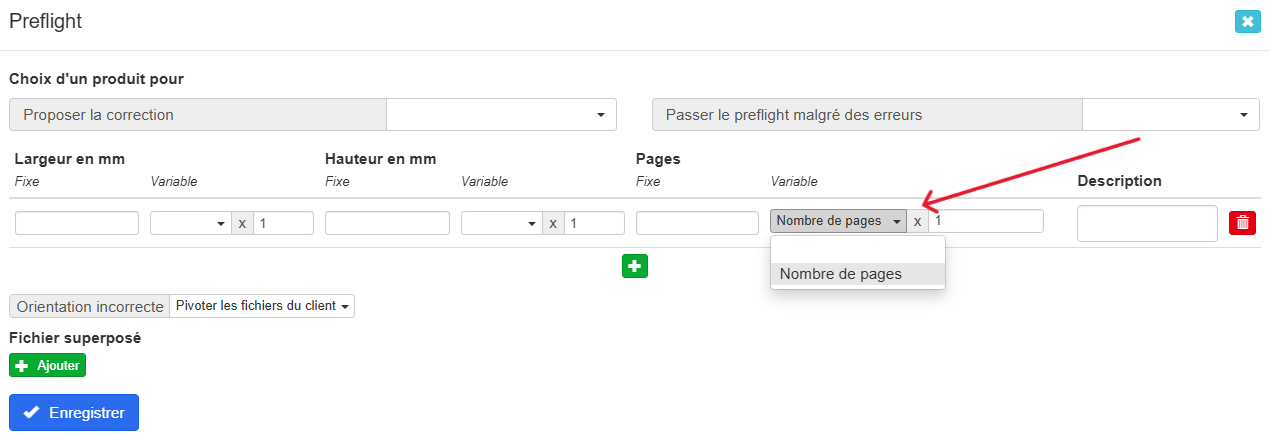
Task: Expand the Hauteur variable dropdown
Action: (502, 223)
